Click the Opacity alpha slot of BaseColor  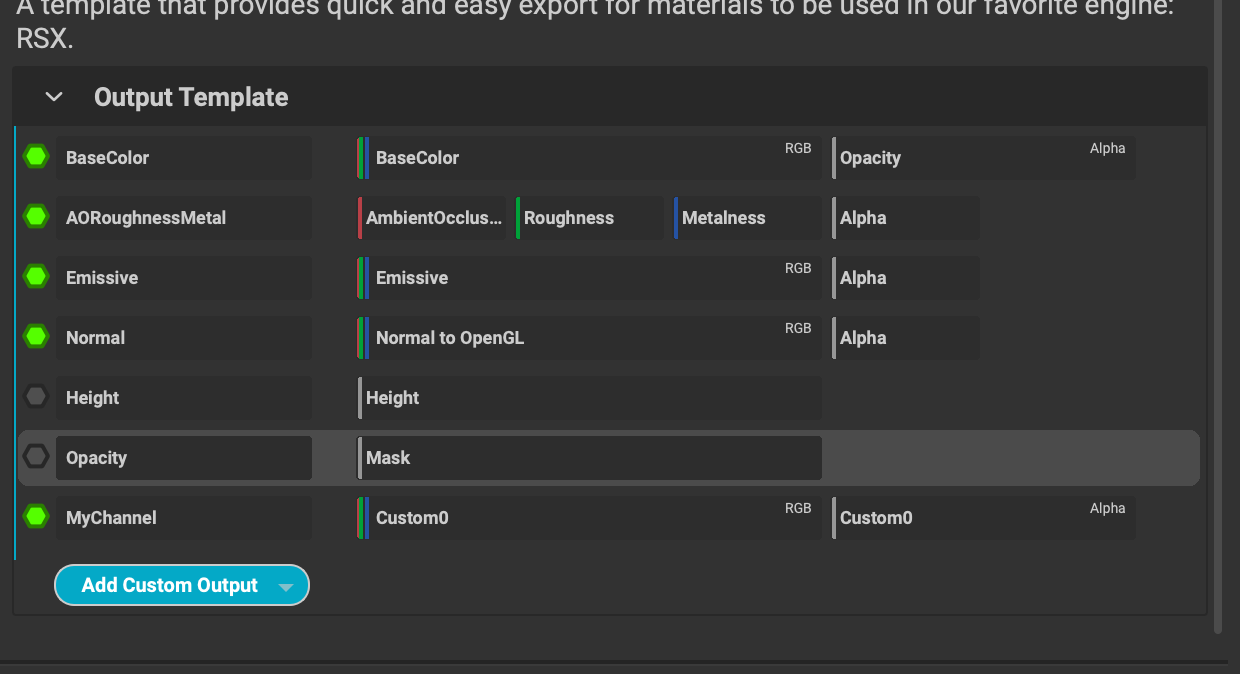[984, 158]
